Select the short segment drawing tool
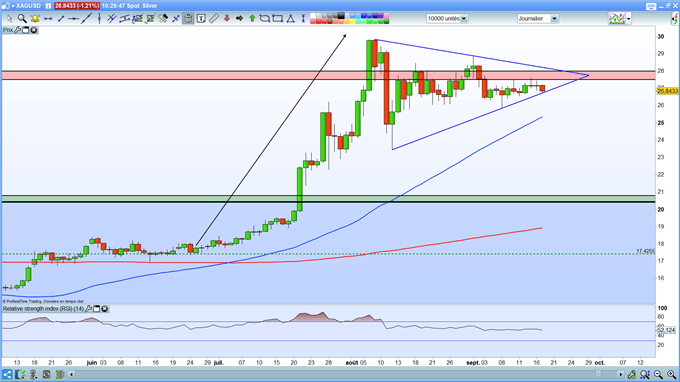This screenshot has width=680, height=382. [61, 19]
